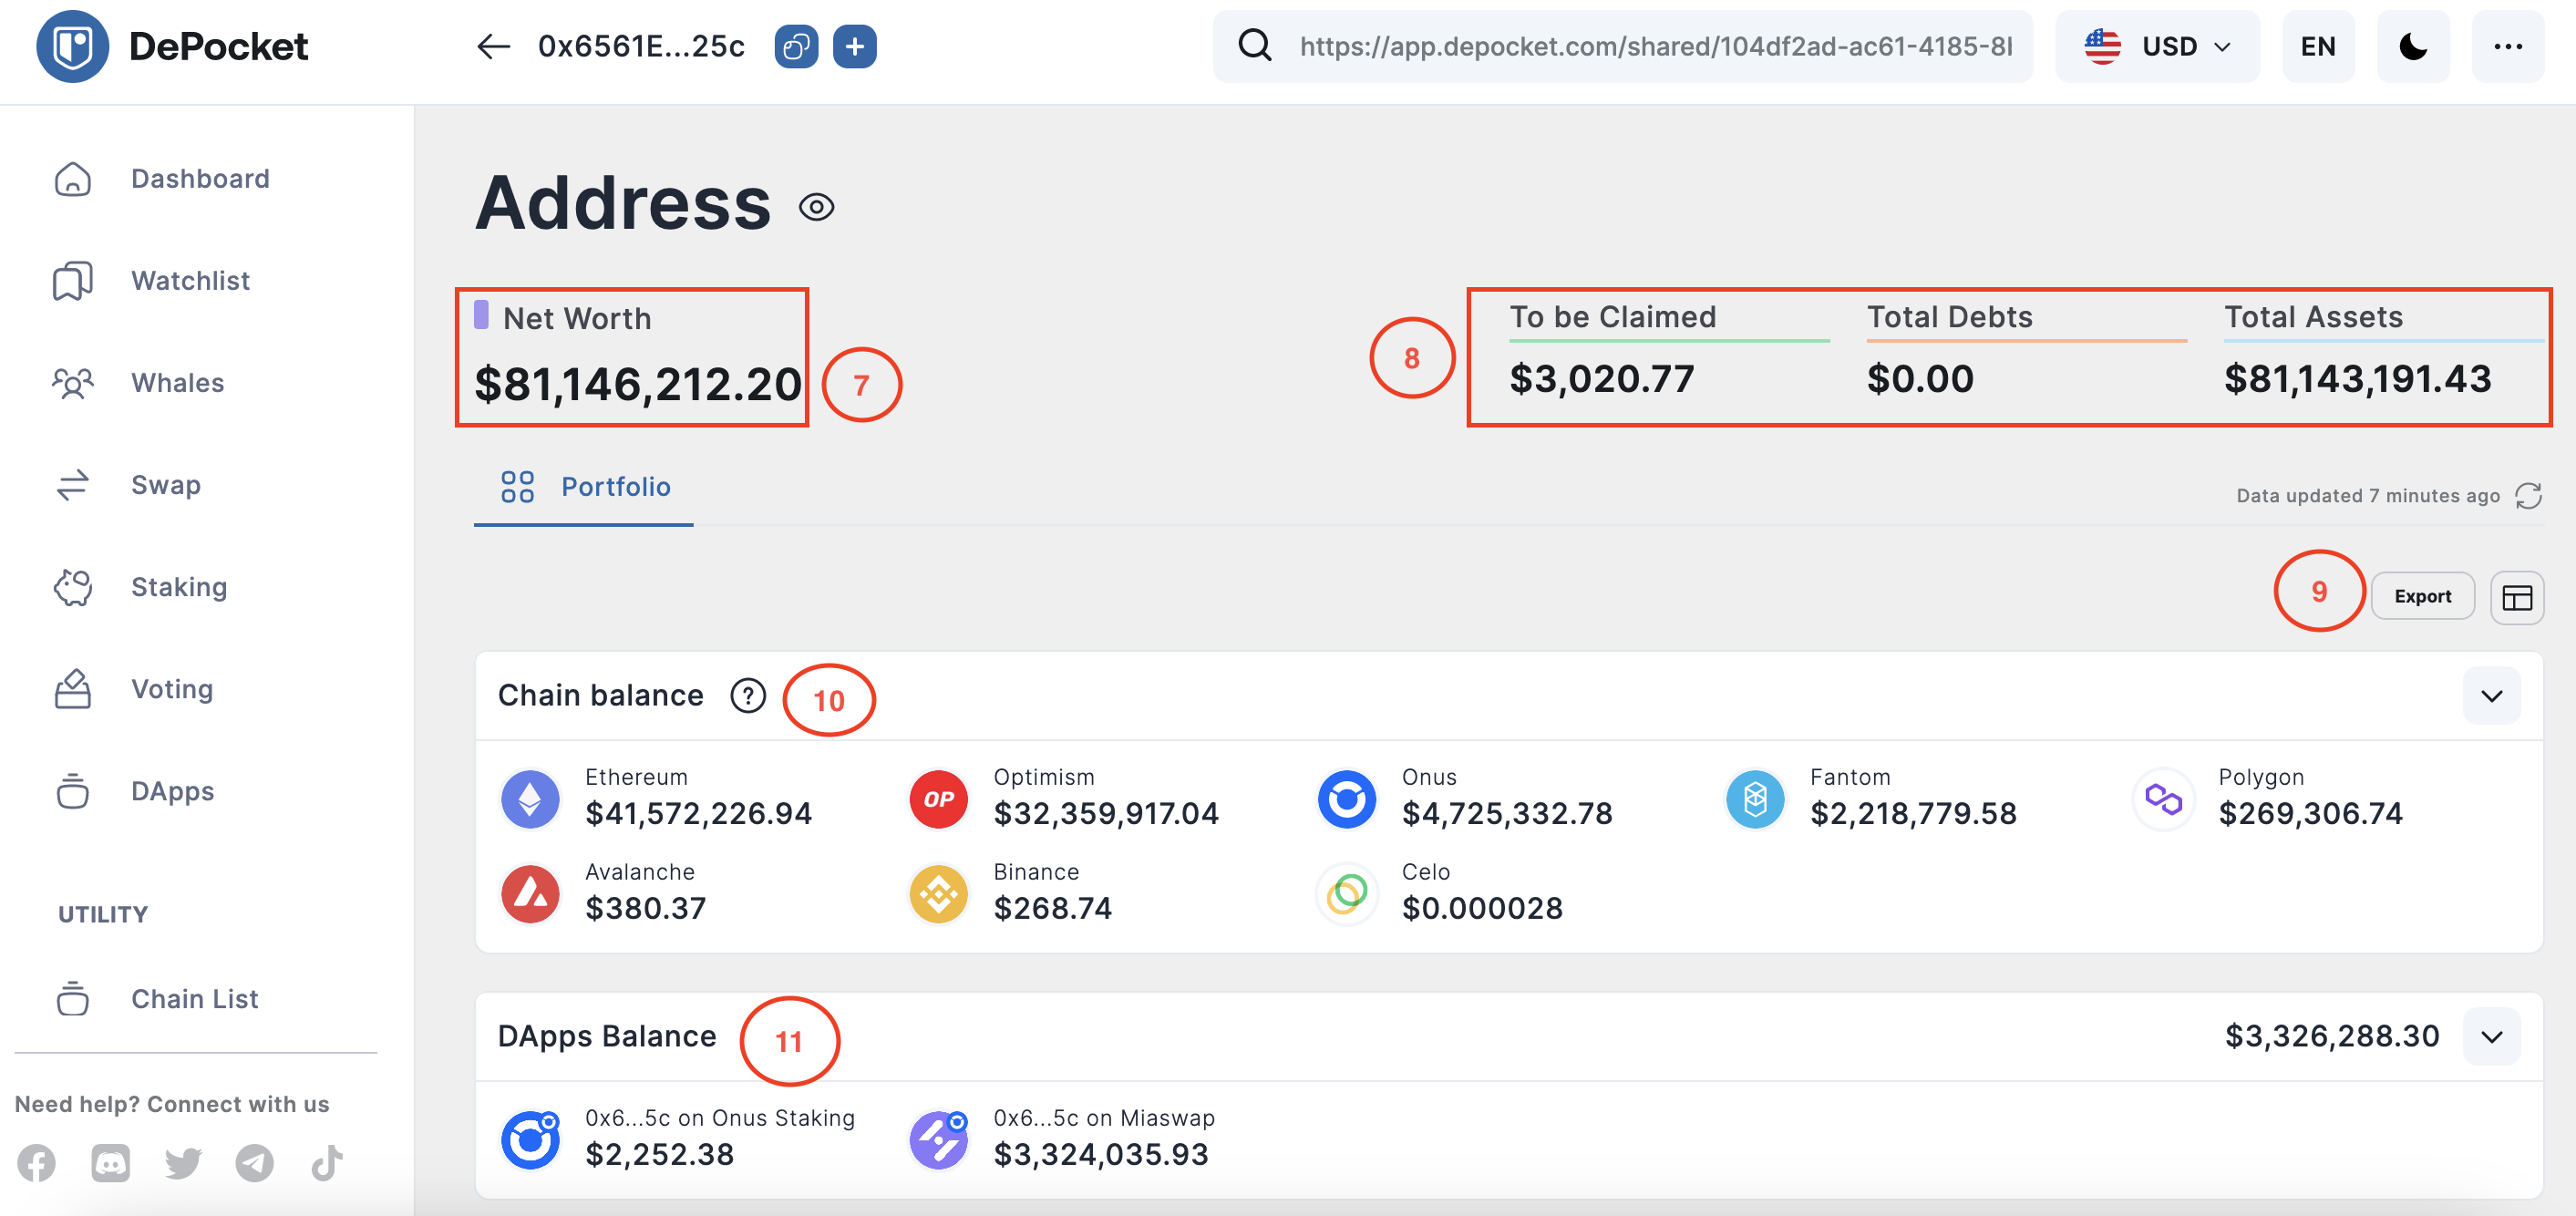Click the 0x6561E...25c address text

coord(641,47)
